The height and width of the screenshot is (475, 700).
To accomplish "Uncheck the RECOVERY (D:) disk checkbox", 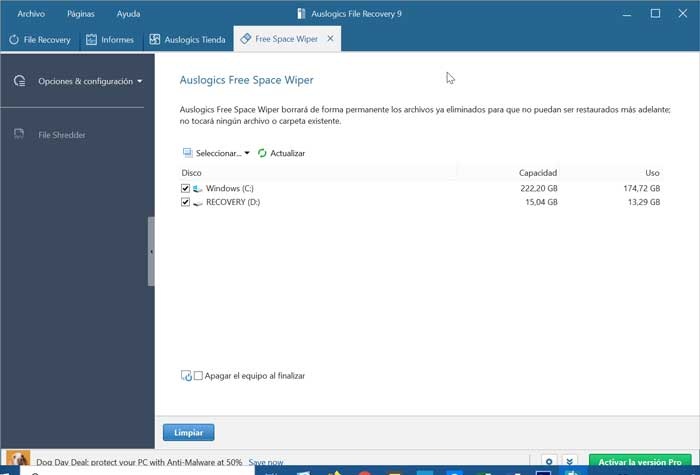I will pos(185,202).
